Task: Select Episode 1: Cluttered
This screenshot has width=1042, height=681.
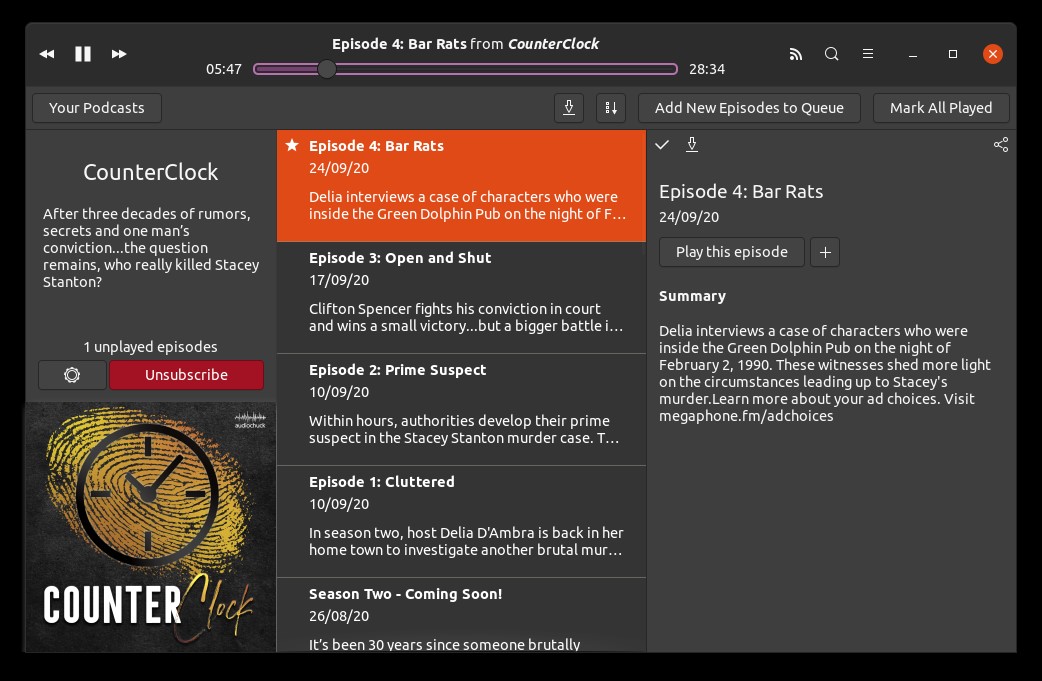Action: pyautogui.click(x=461, y=522)
